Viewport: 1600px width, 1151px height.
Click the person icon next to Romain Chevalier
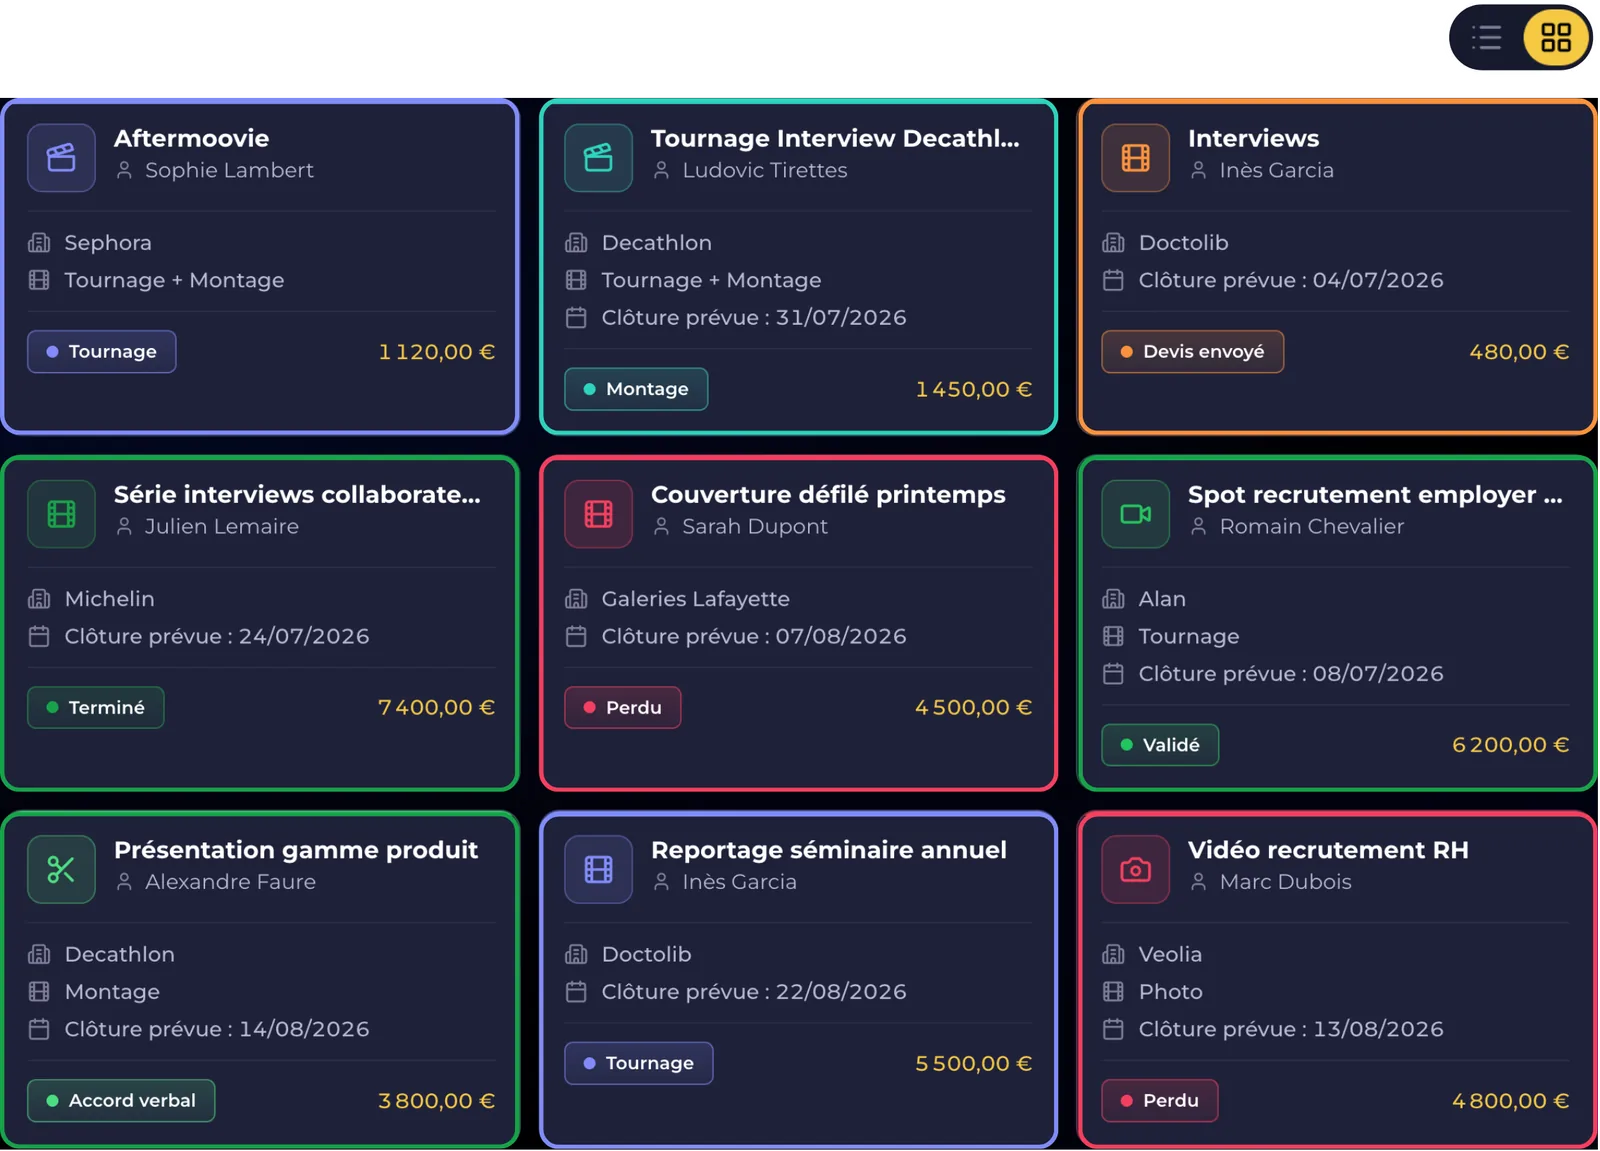tap(1198, 527)
